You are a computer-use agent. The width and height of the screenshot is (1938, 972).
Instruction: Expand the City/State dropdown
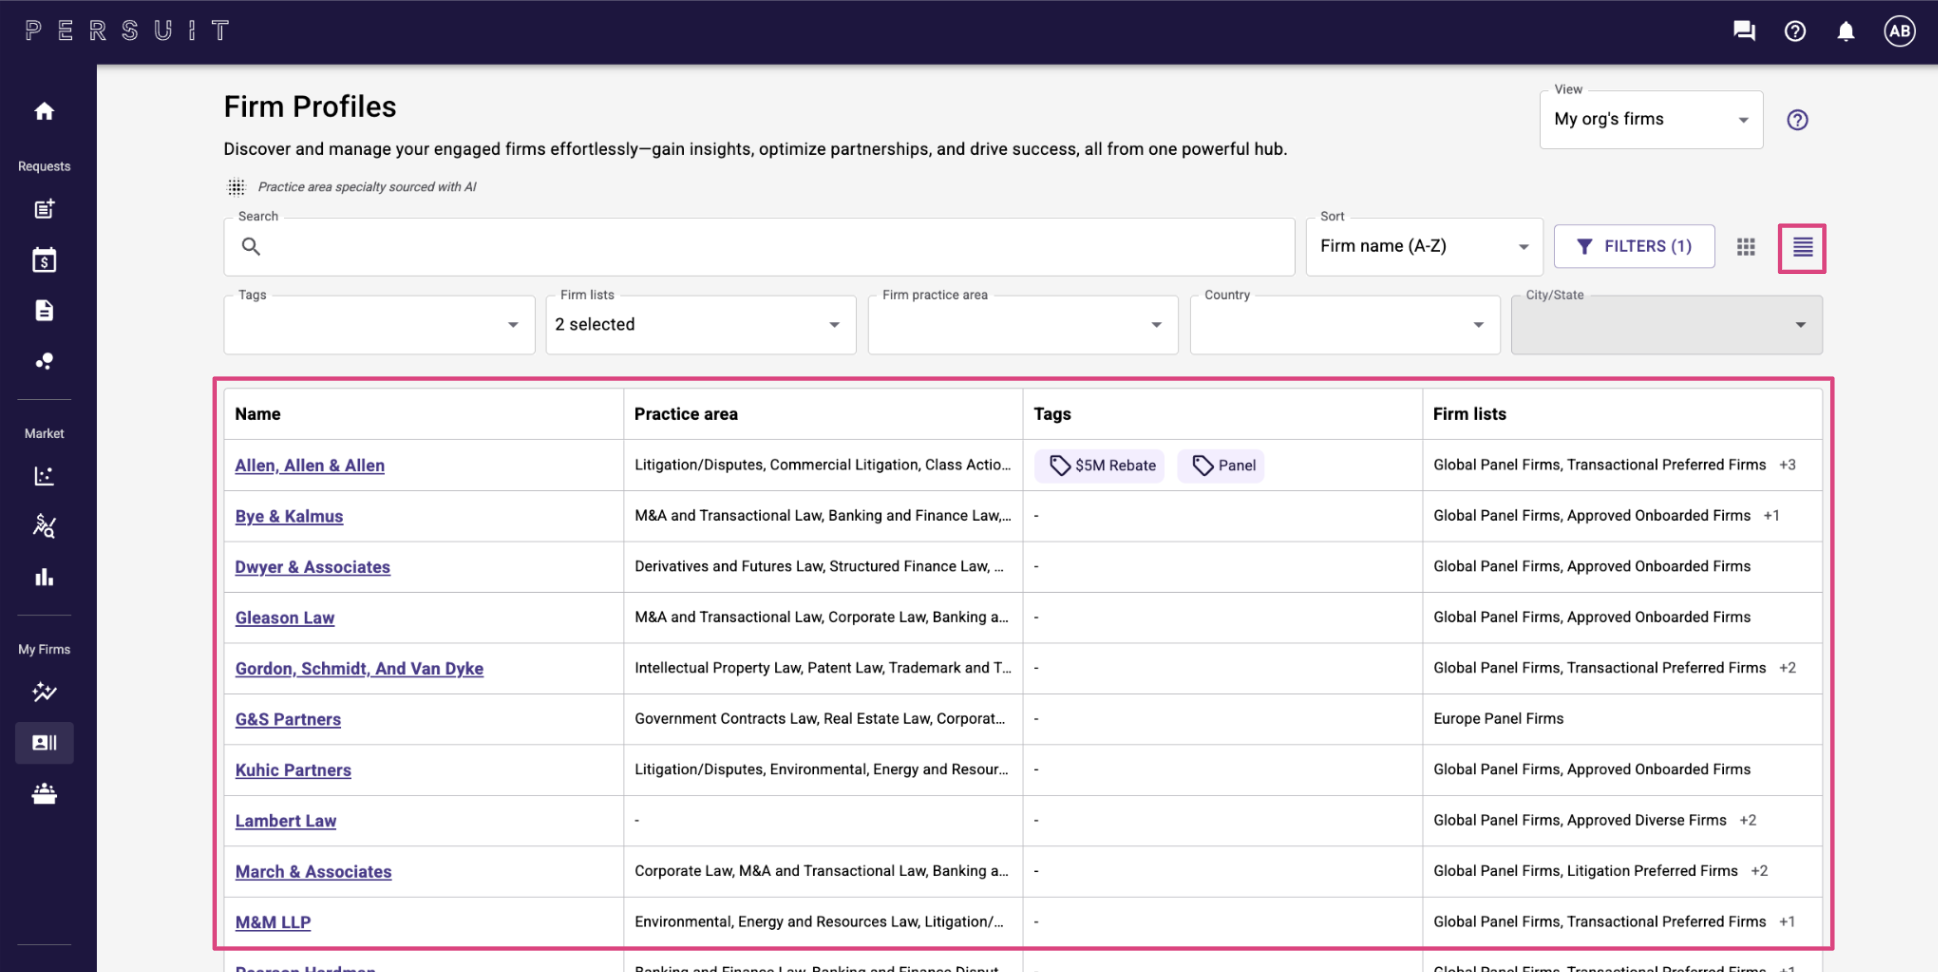[x=1666, y=324]
